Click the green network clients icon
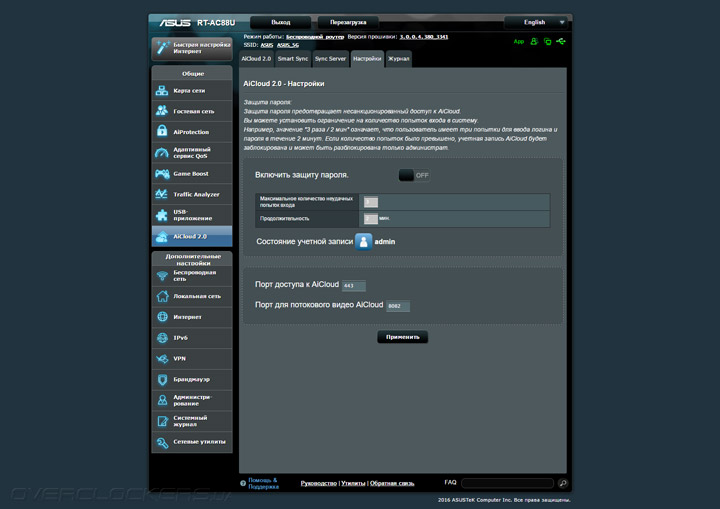 tap(547, 41)
